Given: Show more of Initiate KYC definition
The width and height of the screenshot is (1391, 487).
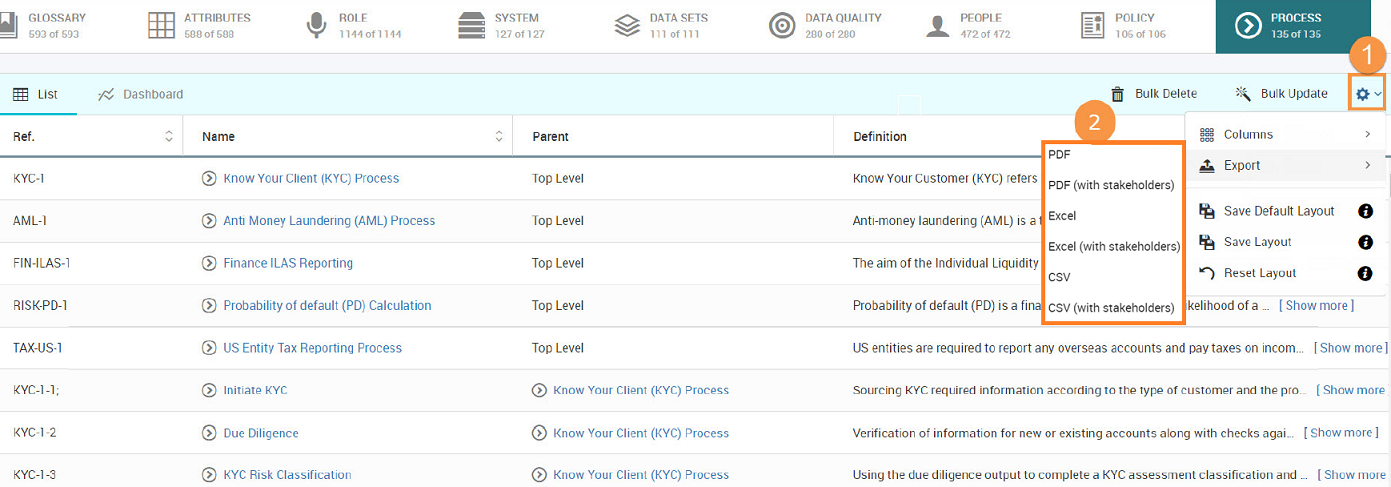Looking at the screenshot, I should 1353,390.
